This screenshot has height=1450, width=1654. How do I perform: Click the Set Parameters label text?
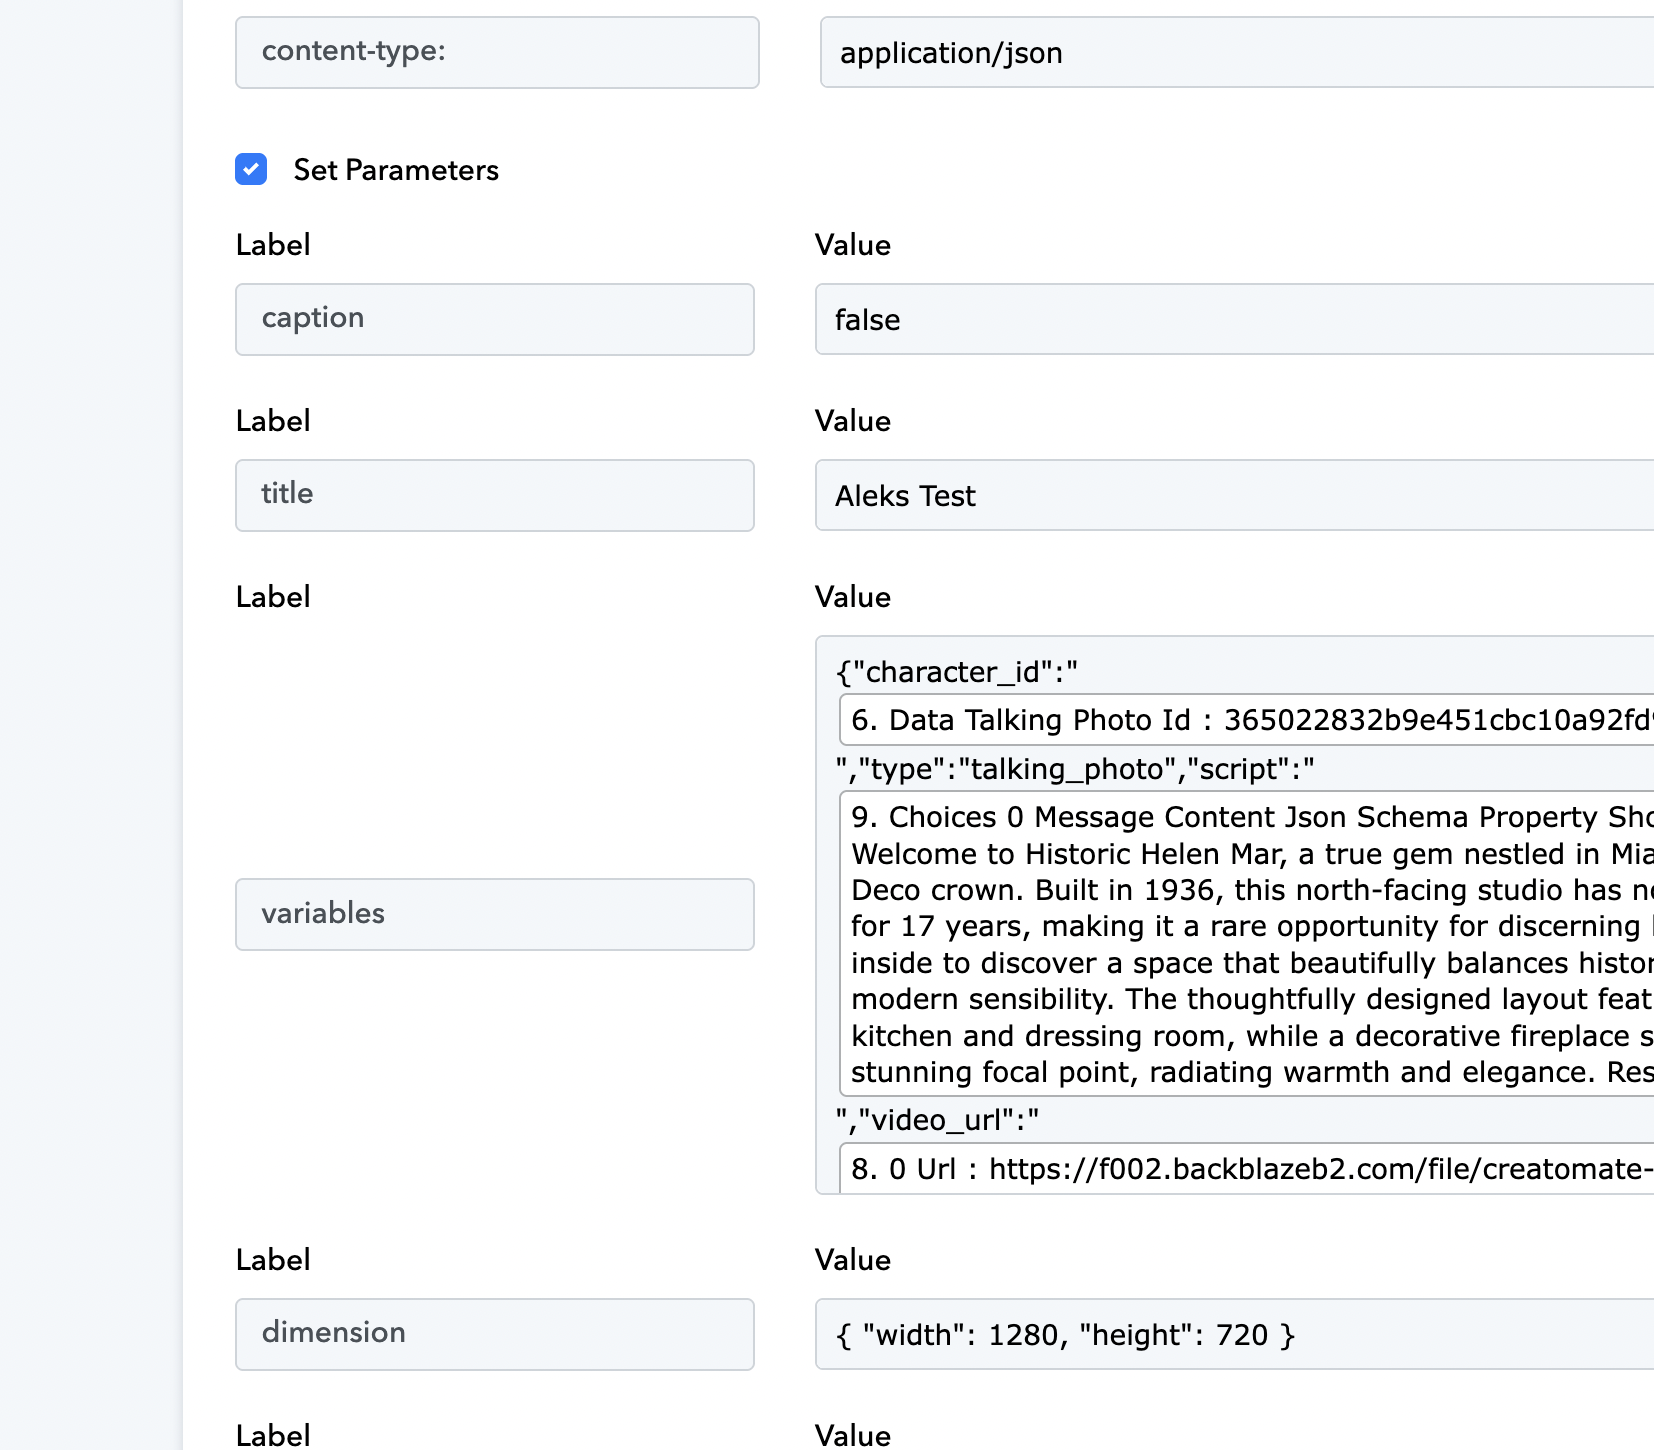pos(396,170)
